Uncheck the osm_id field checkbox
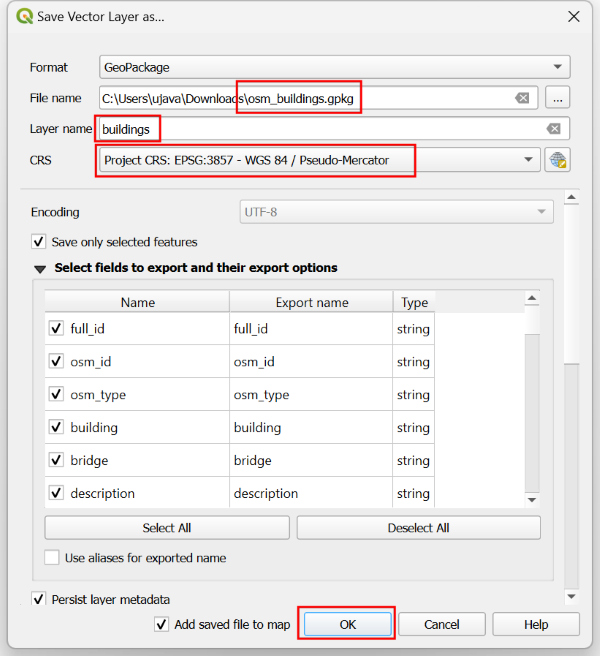The image size is (600, 656). (x=56, y=362)
